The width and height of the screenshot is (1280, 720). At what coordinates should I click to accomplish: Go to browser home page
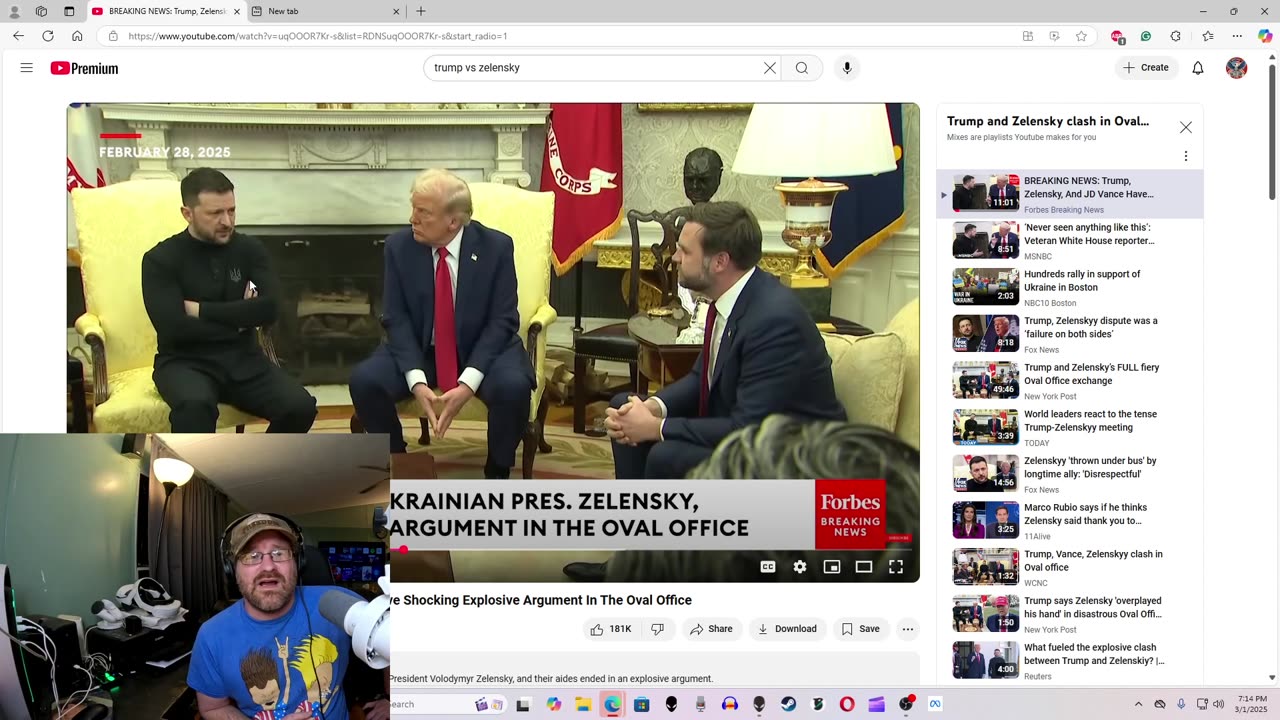pyautogui.click(x=77, y=36)
